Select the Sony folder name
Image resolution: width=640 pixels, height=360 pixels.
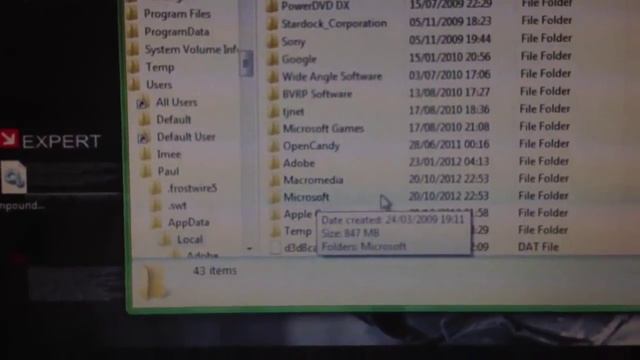(x=293, y=42)
